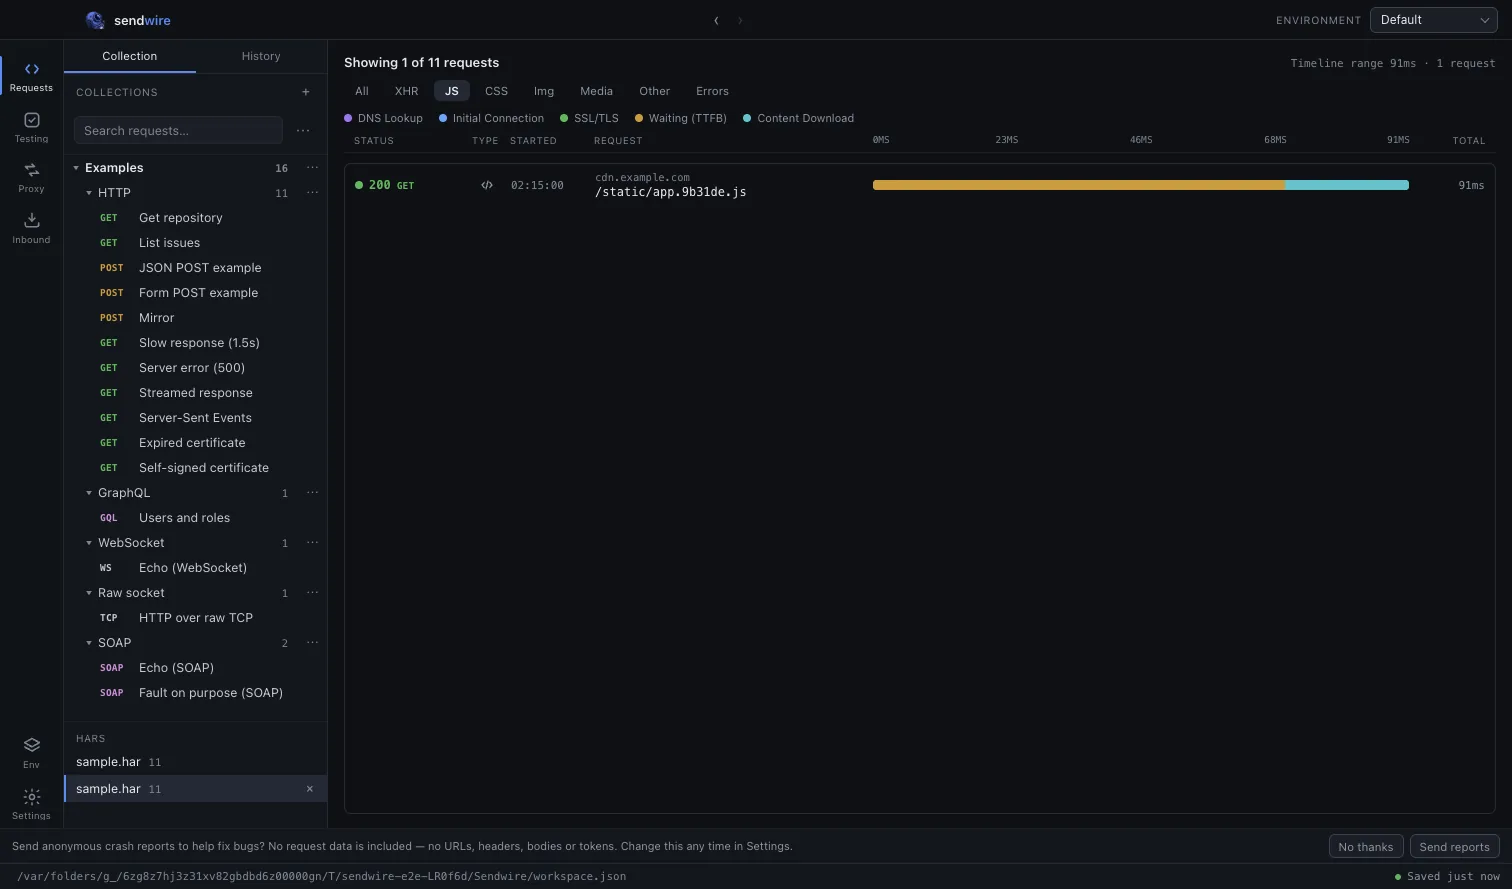Open the HTTP over raw TCP request

tap(196, 617)
